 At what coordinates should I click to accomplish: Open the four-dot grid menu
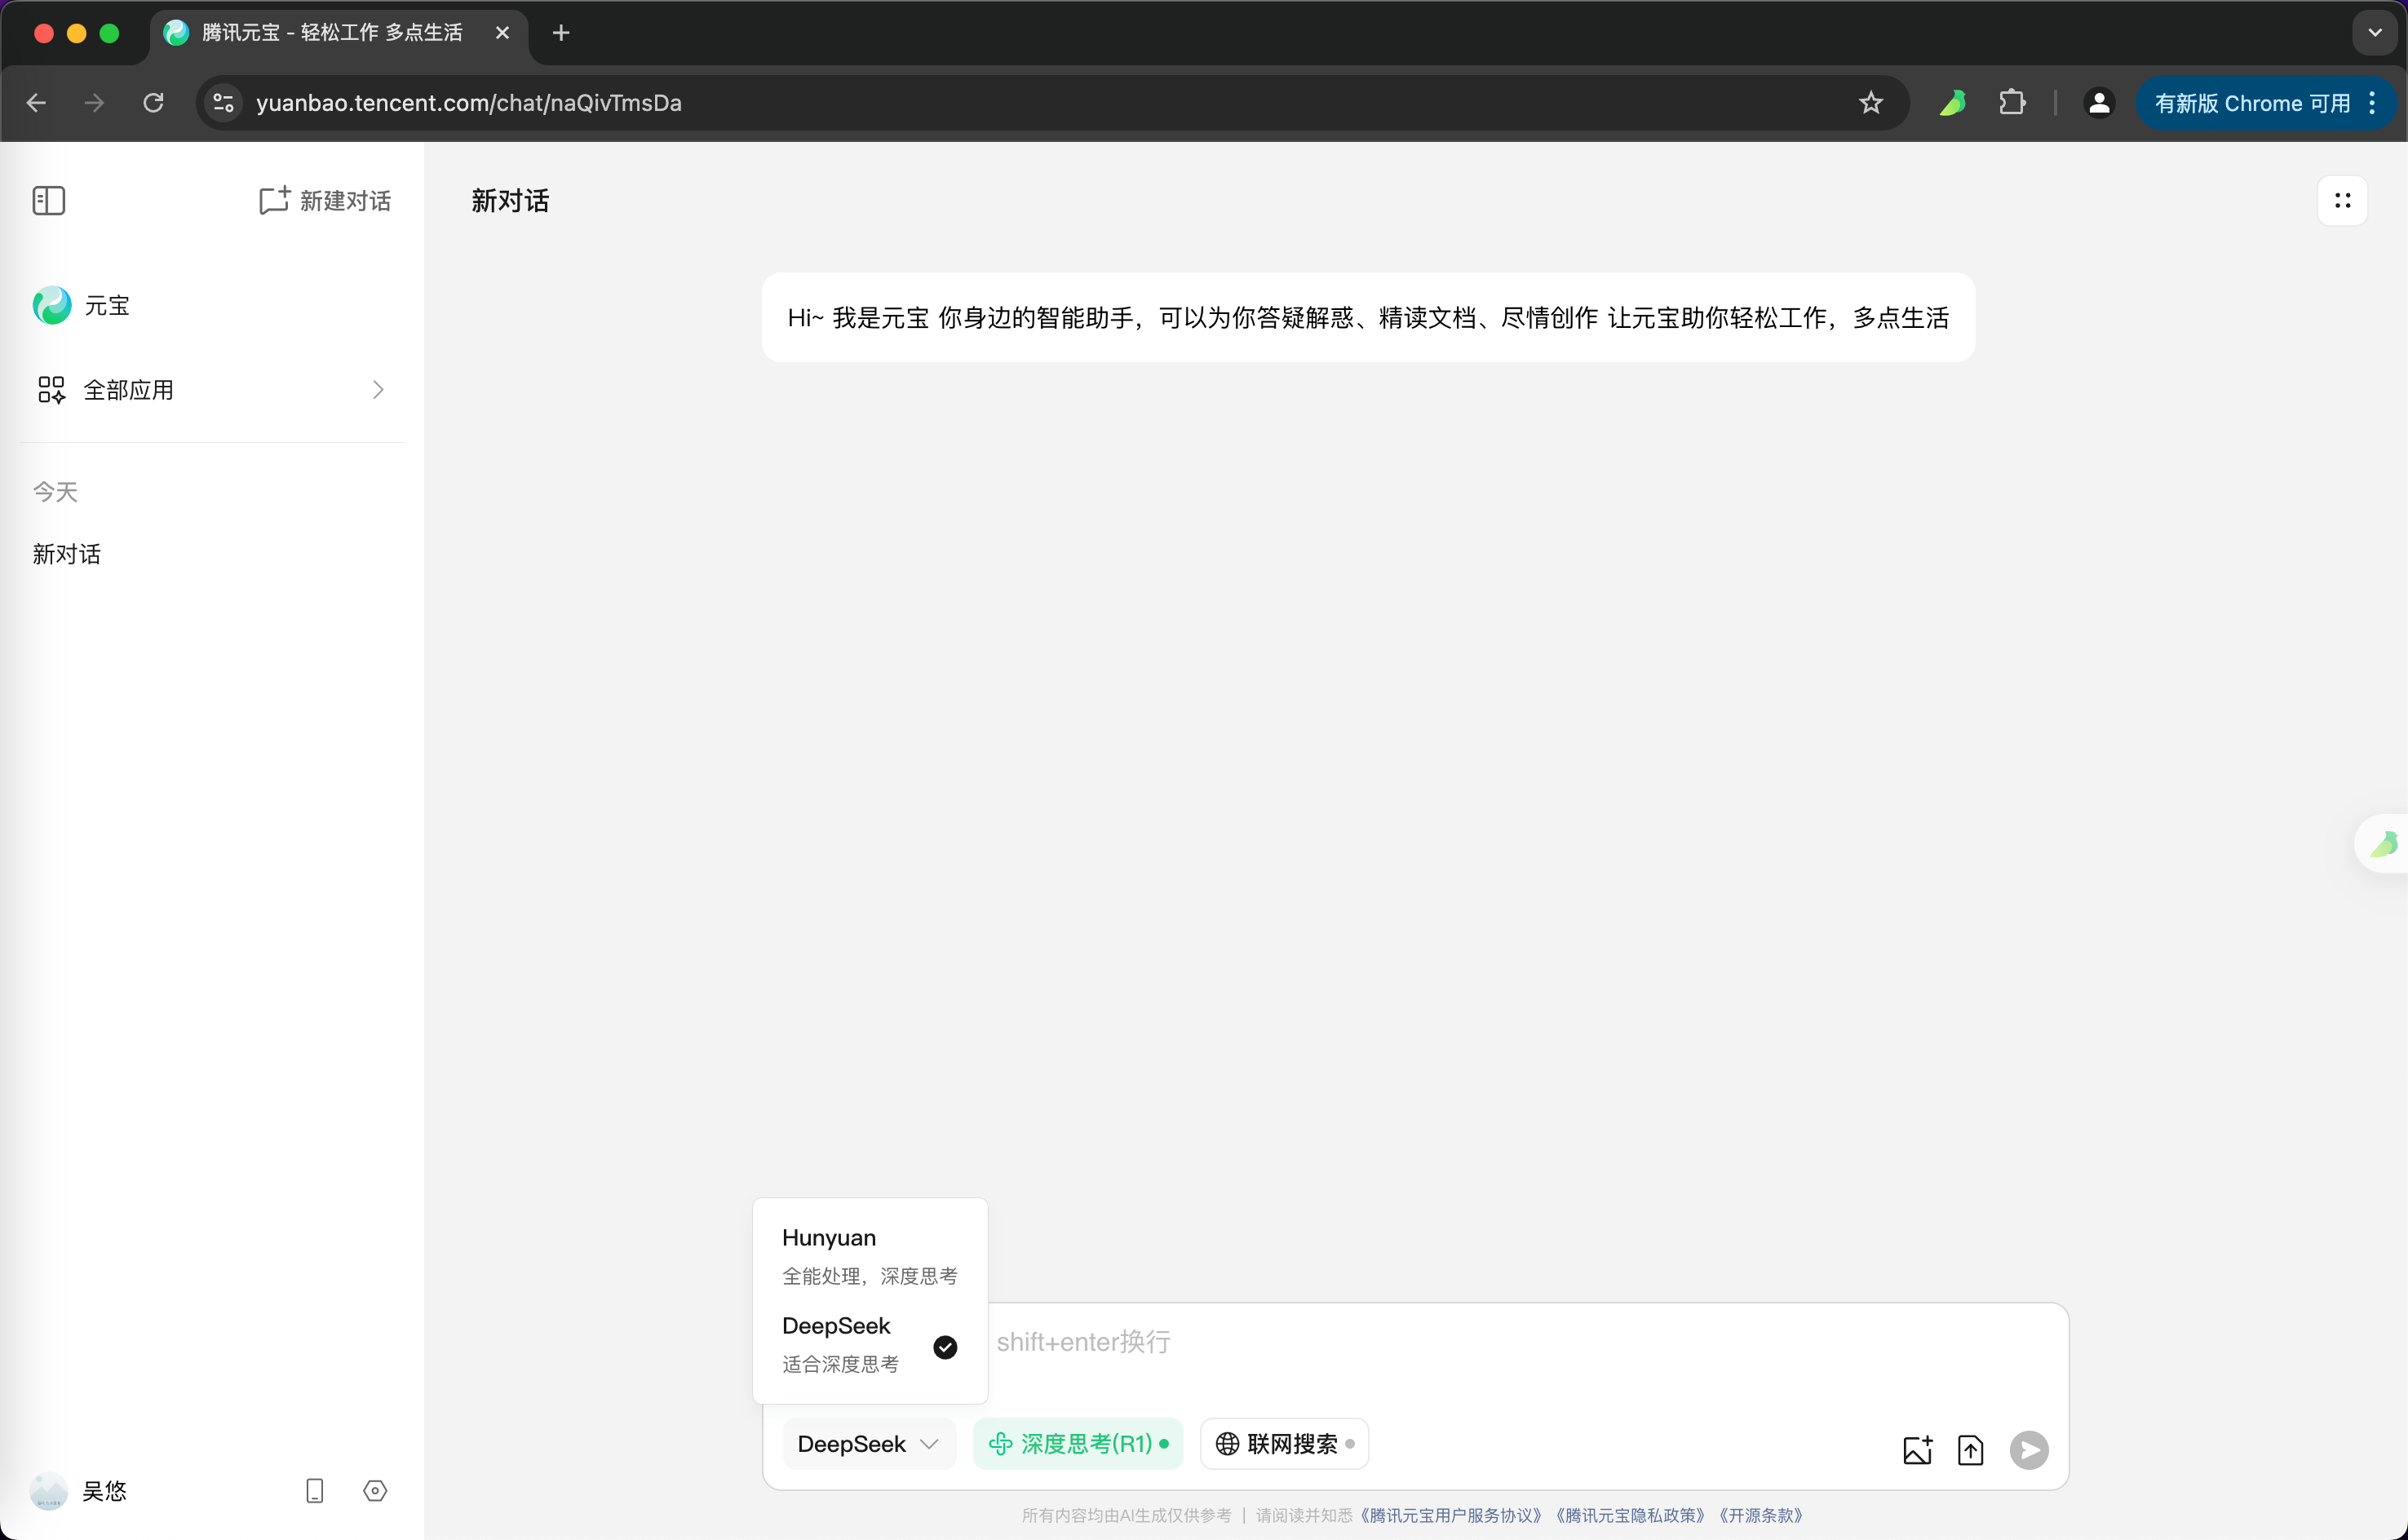coord(2342,201)
